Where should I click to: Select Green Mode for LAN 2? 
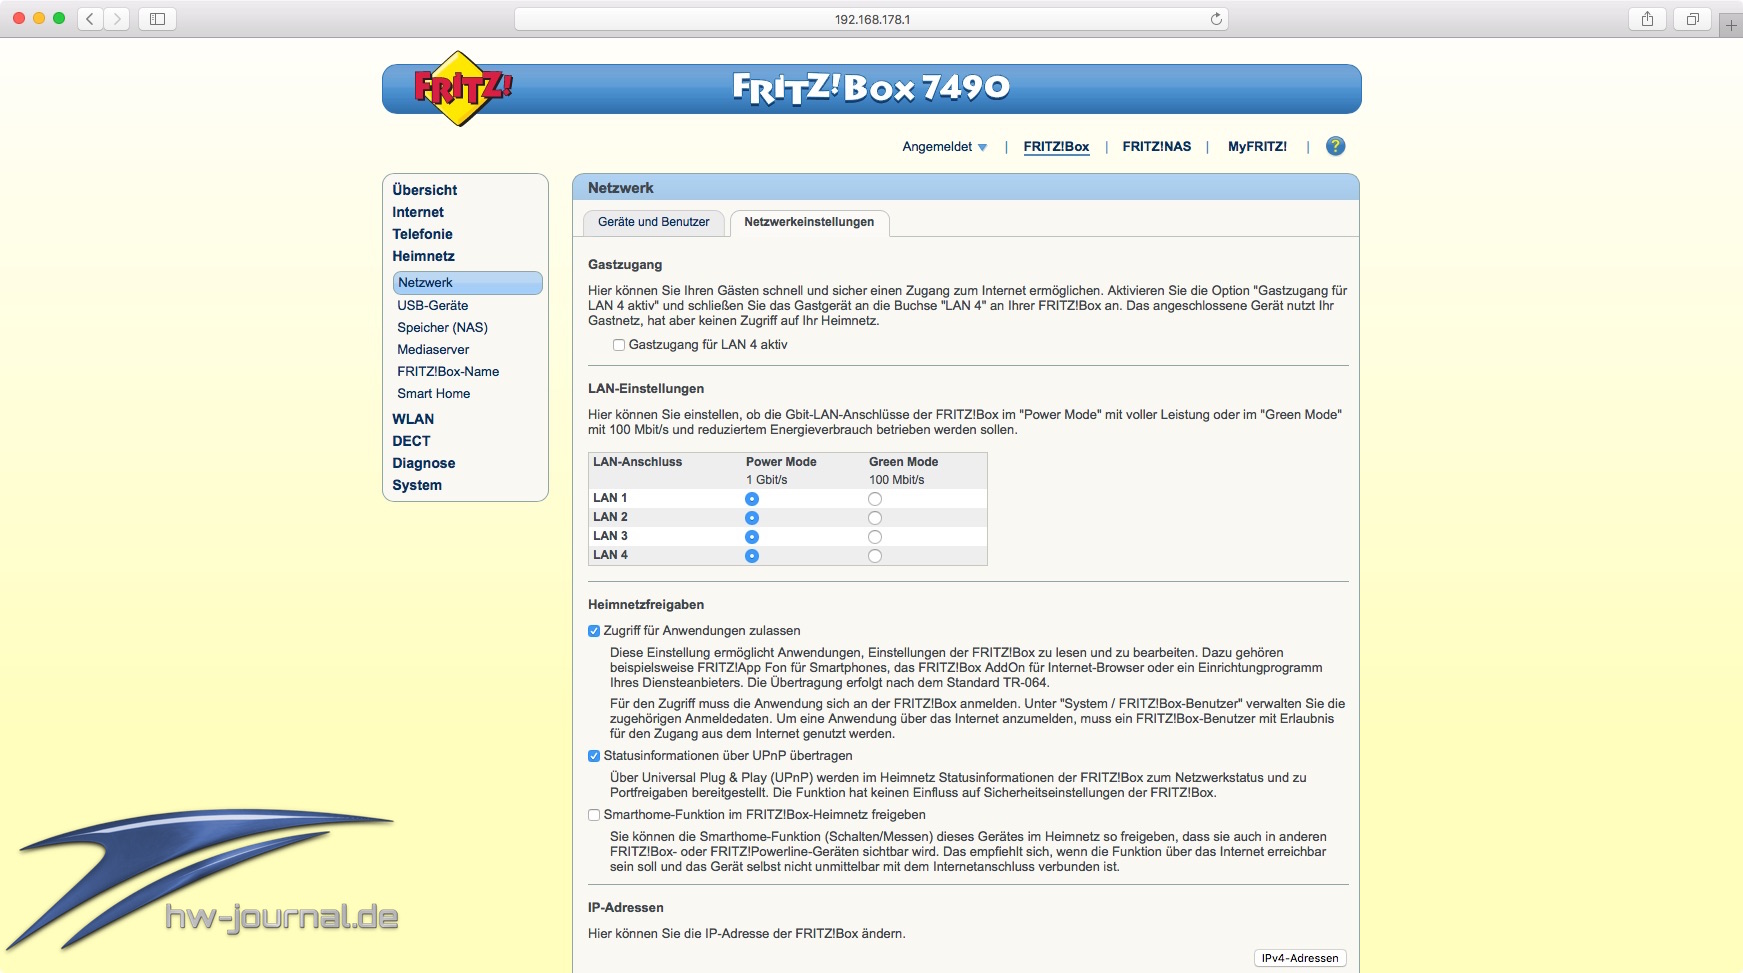pyautogui.click(x=875, y=518)
